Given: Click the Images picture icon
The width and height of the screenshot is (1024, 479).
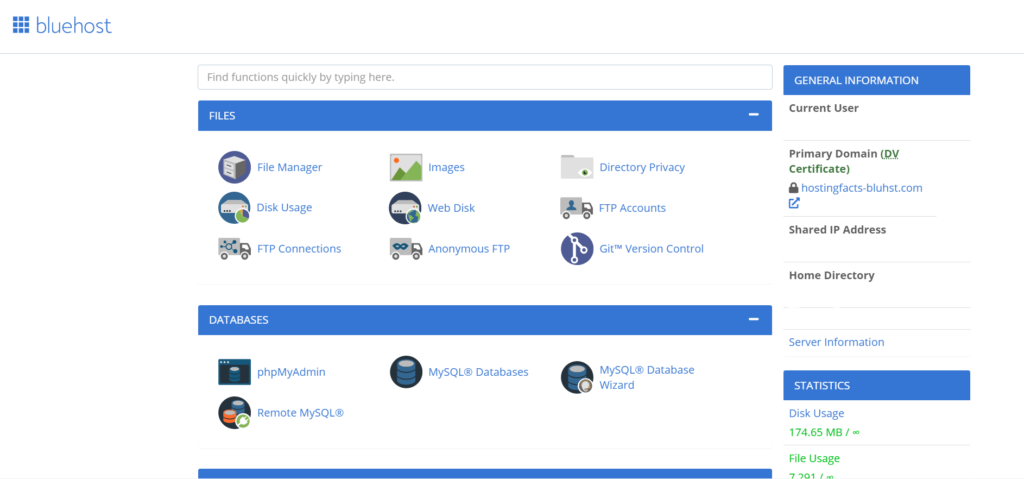Looking at the screenshot, I should tap(406, 167).
